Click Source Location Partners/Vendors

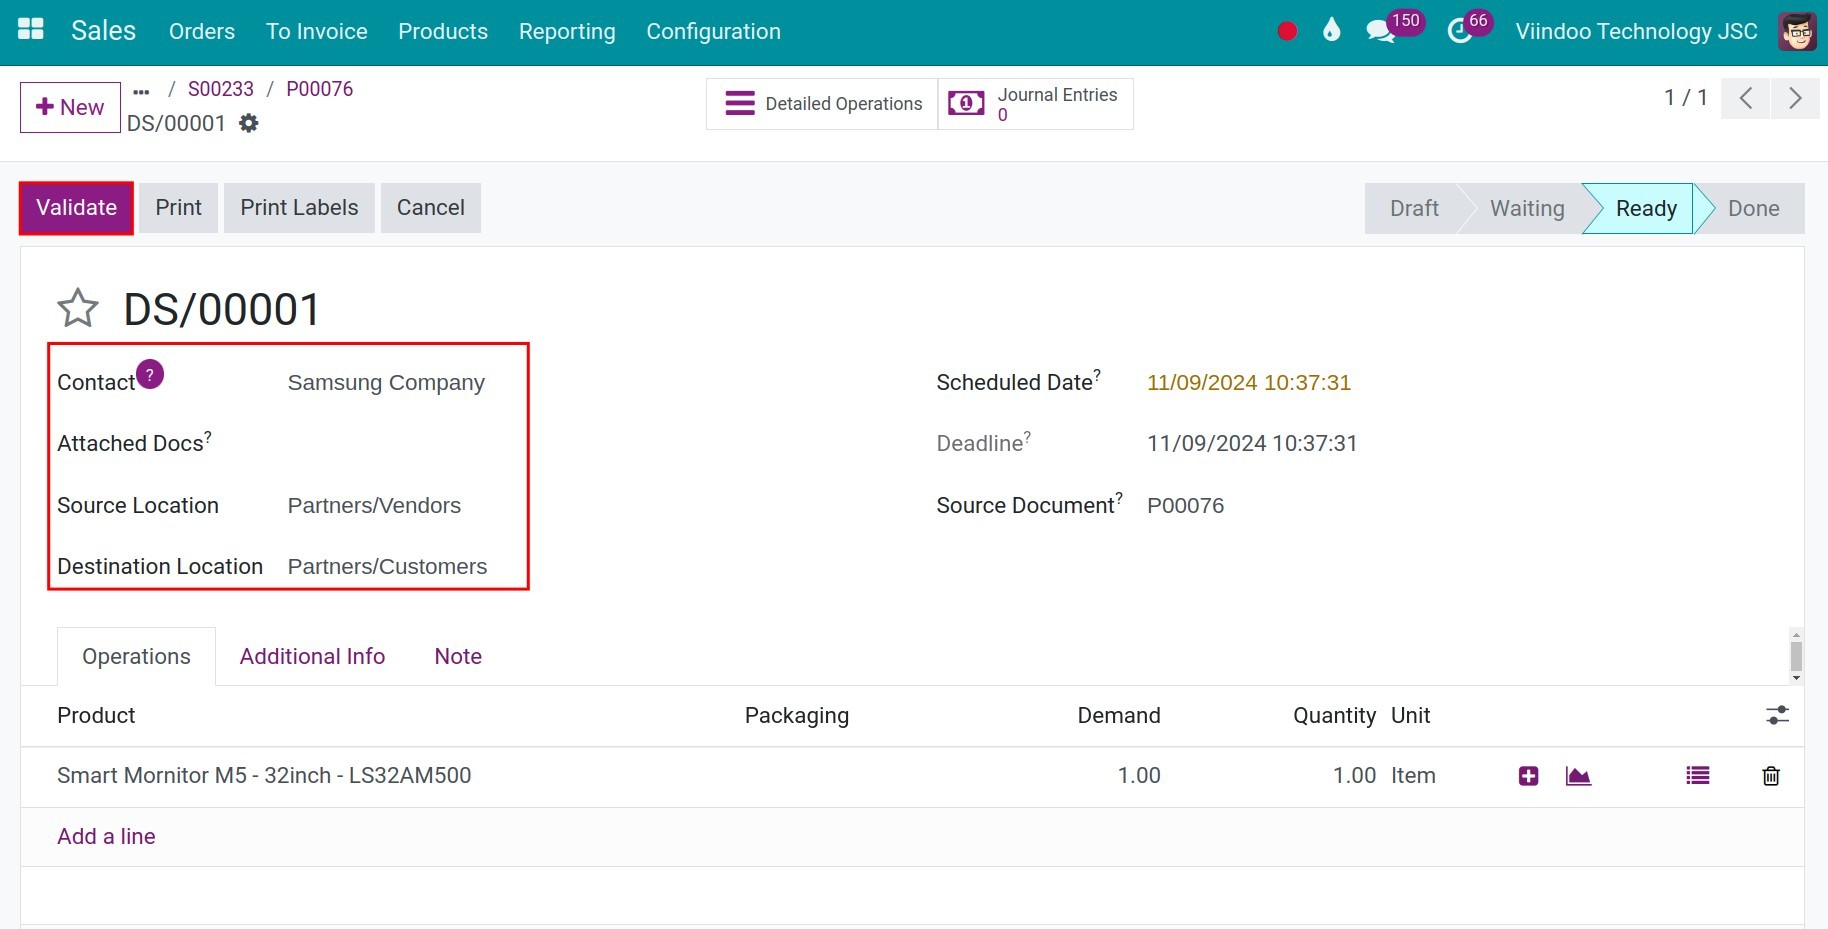pyautogui.click(x=374, y=506)
